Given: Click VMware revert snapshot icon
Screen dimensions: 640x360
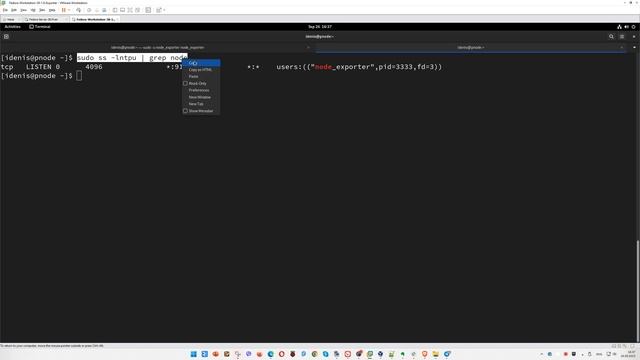Looking at the screenshot, I should tap(97, 10).
